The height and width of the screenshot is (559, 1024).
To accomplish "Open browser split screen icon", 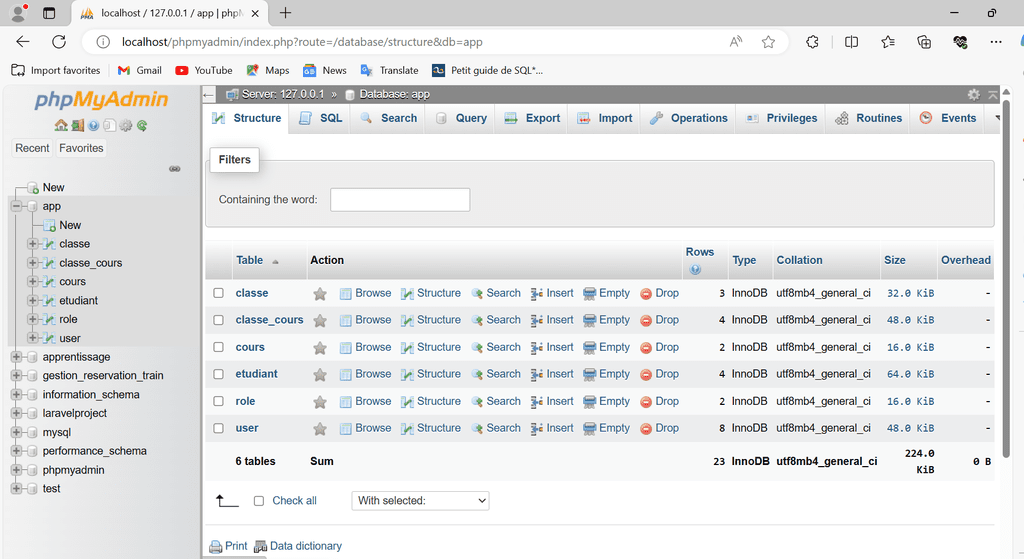I will pyautogui.click(x=851, y=42).
